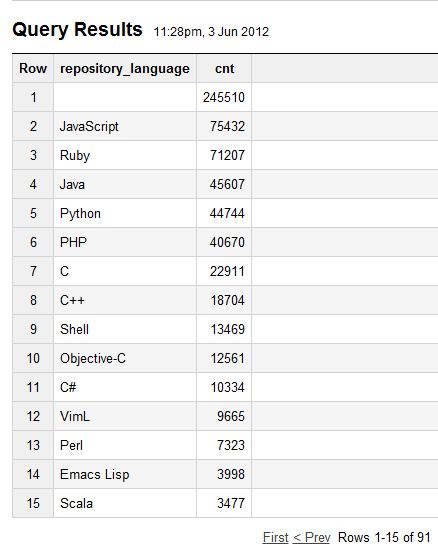The image size is (438, 553).
Task: Click the empty language cell in row 1
Action: (x=125, y=97)
